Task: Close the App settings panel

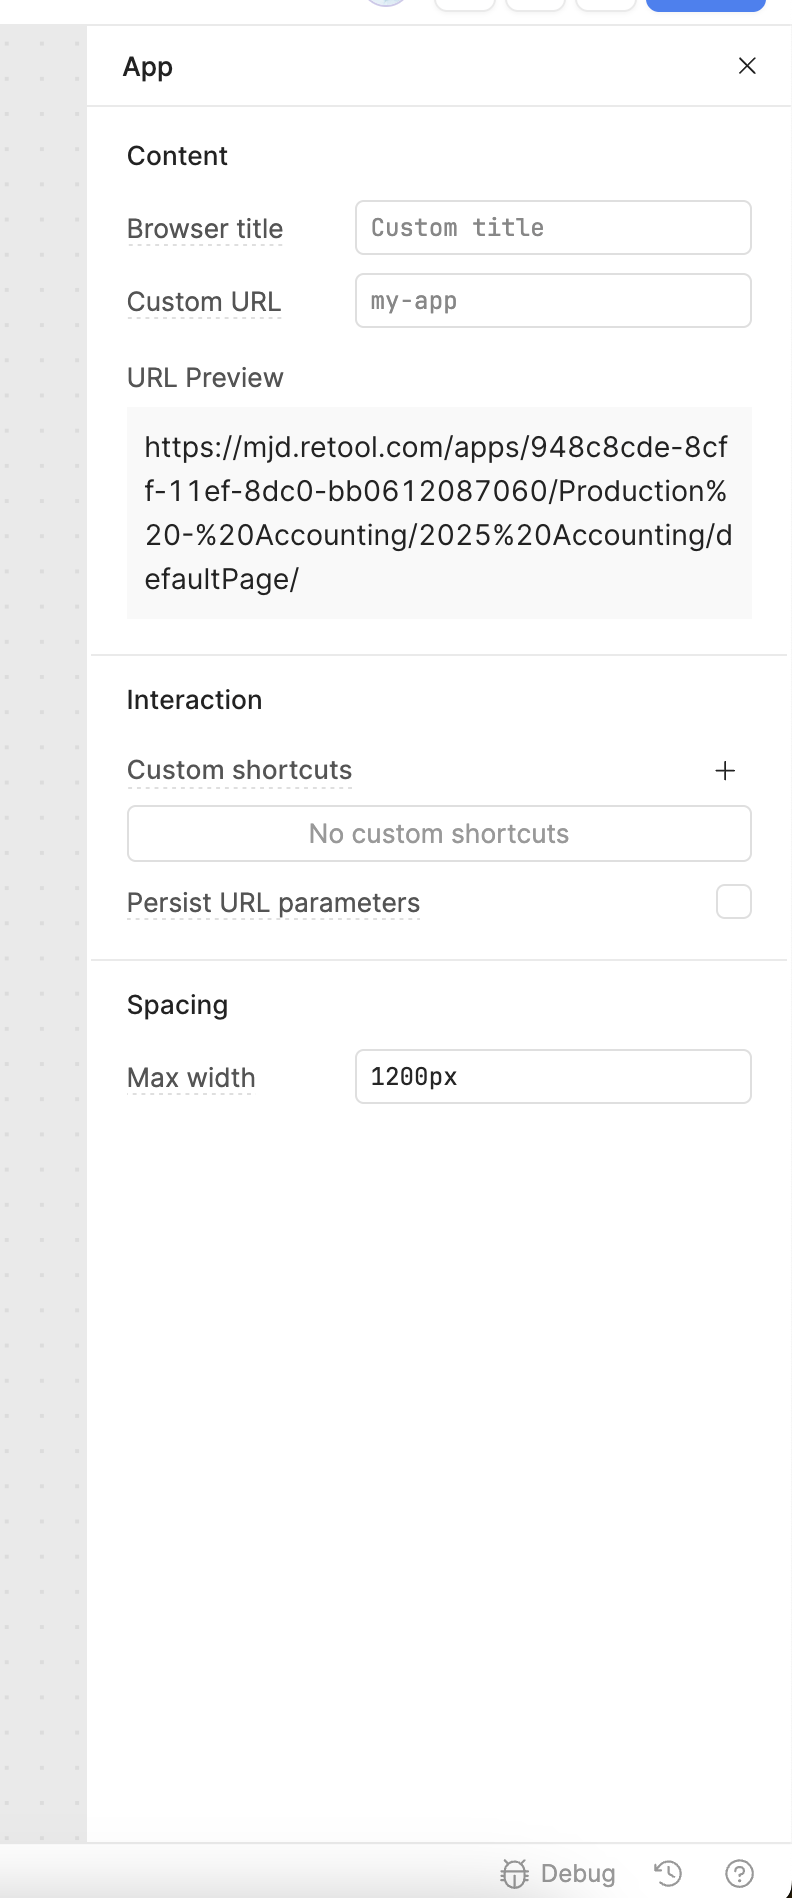Action: (x=747, y=66)
